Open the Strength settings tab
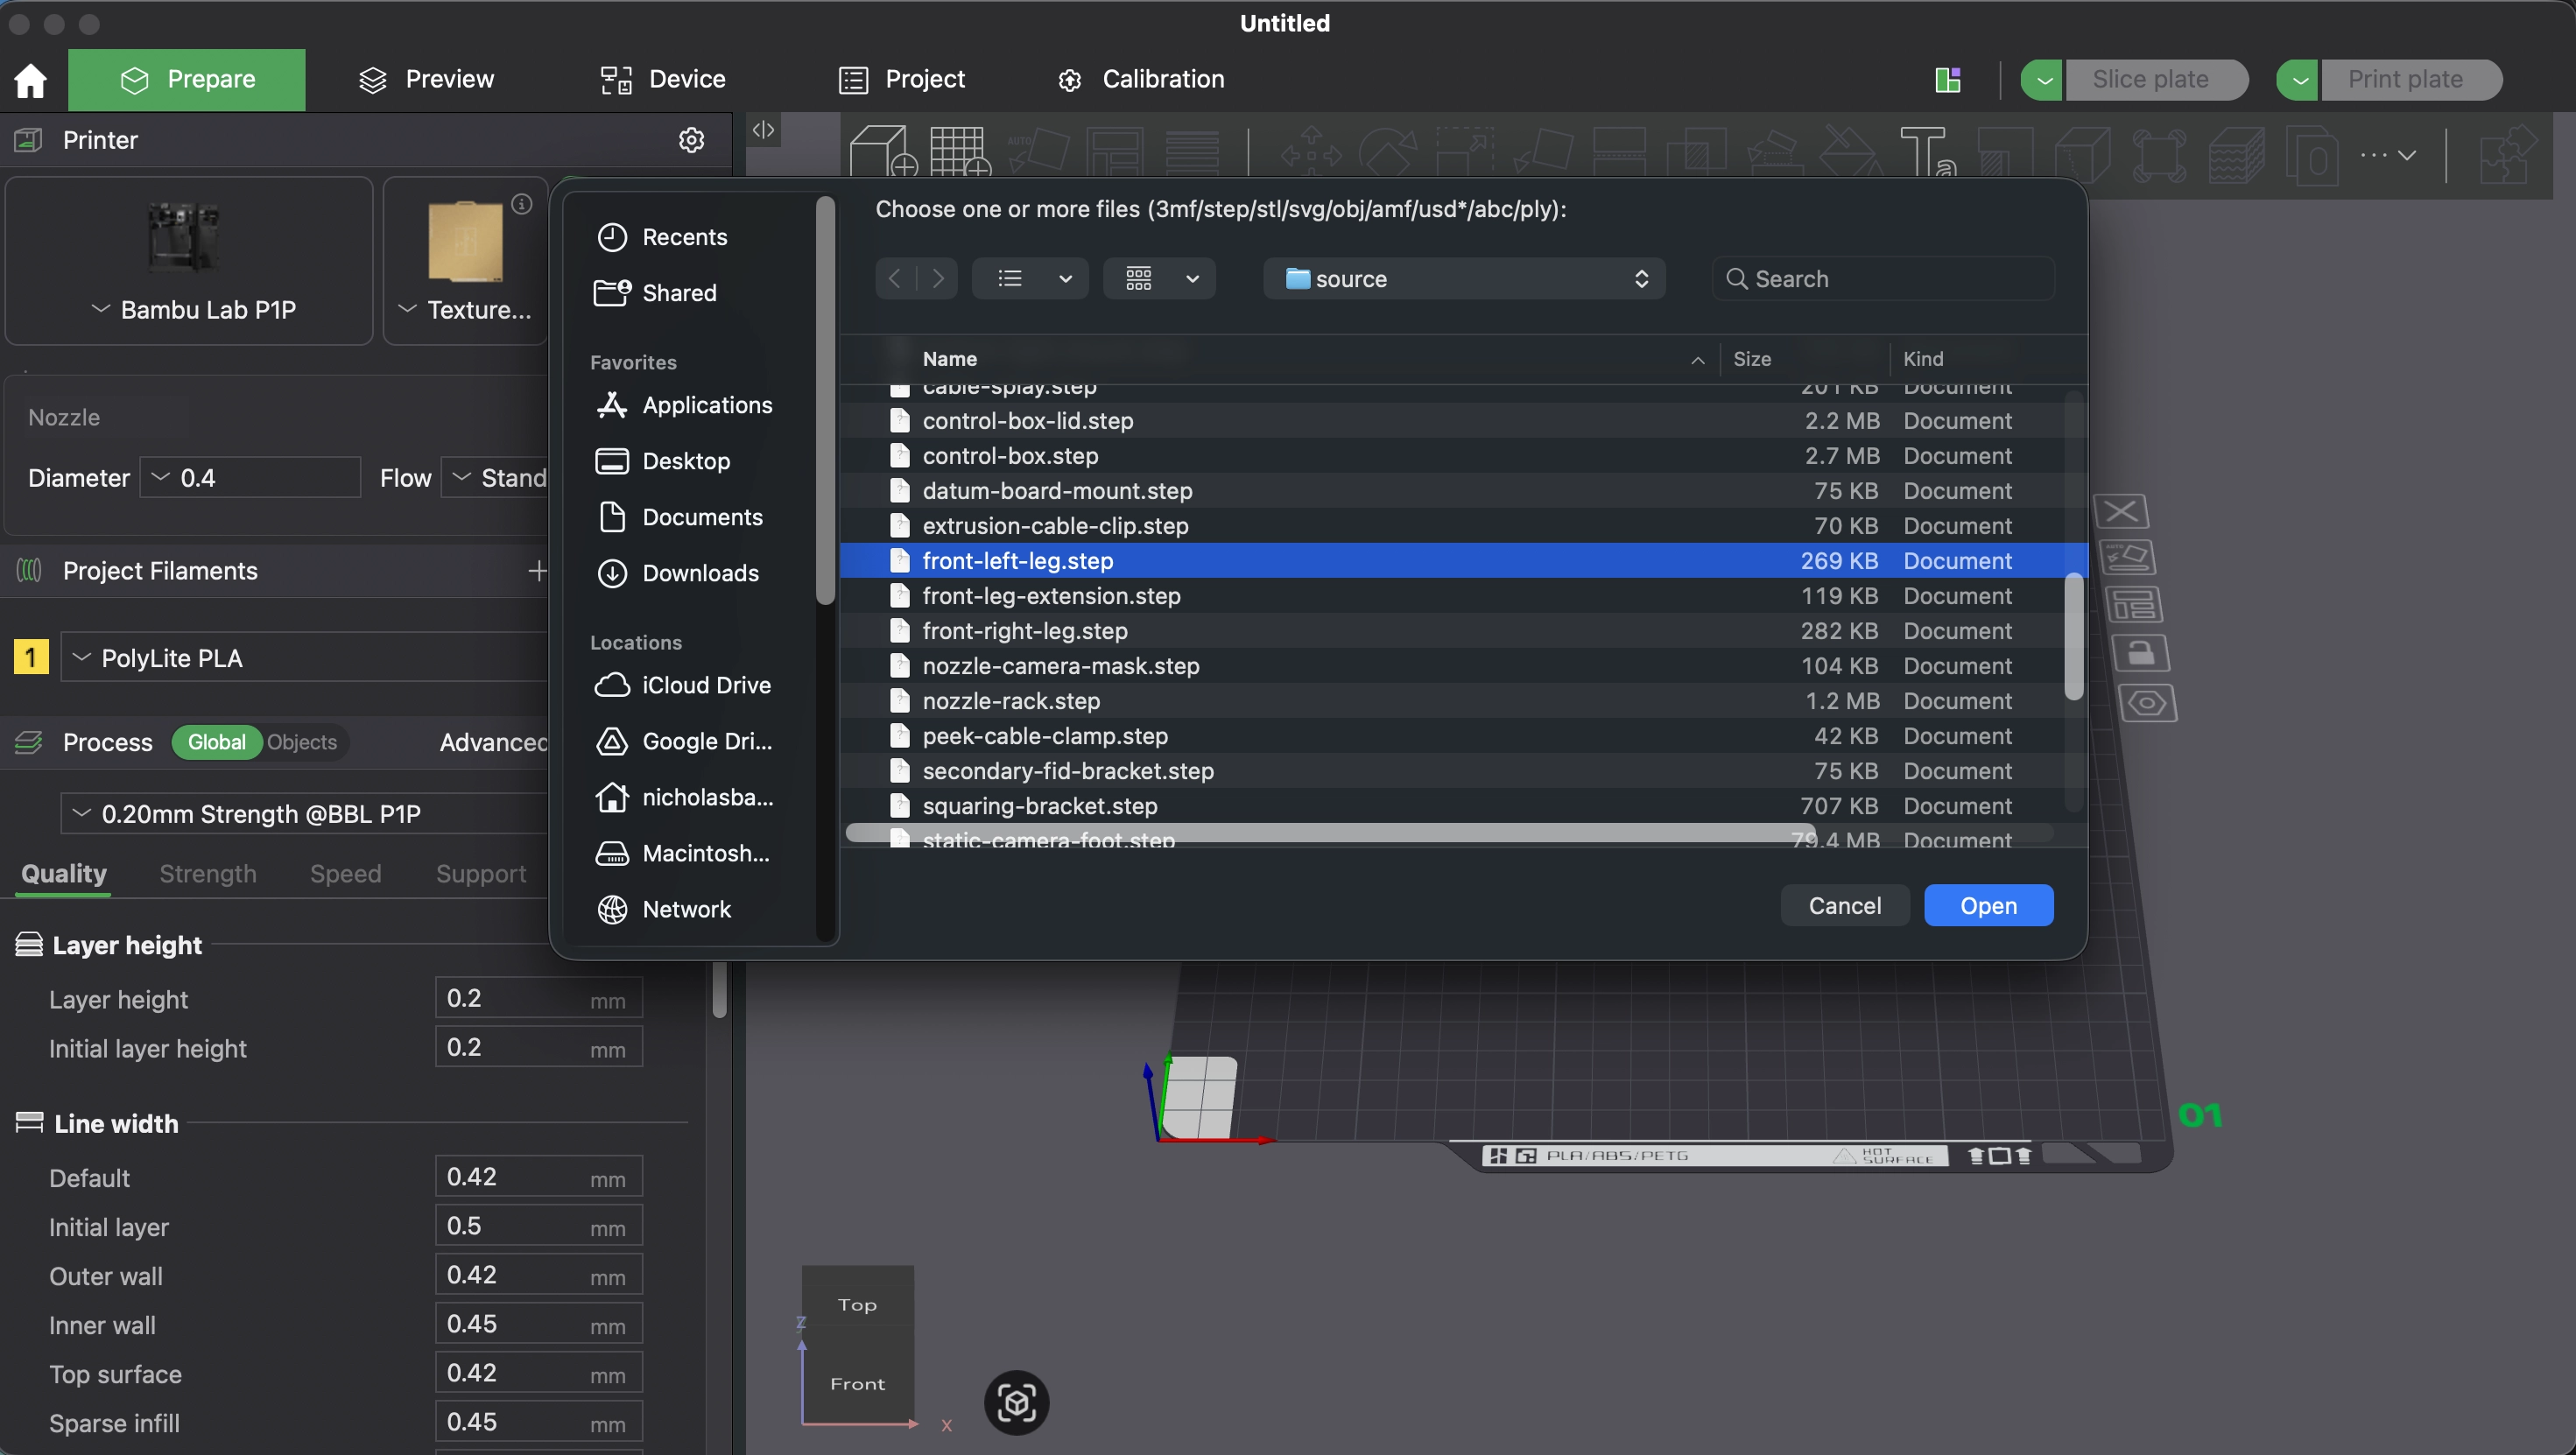This screenshot has height=1455, width=2576. (x=208, y=873)
